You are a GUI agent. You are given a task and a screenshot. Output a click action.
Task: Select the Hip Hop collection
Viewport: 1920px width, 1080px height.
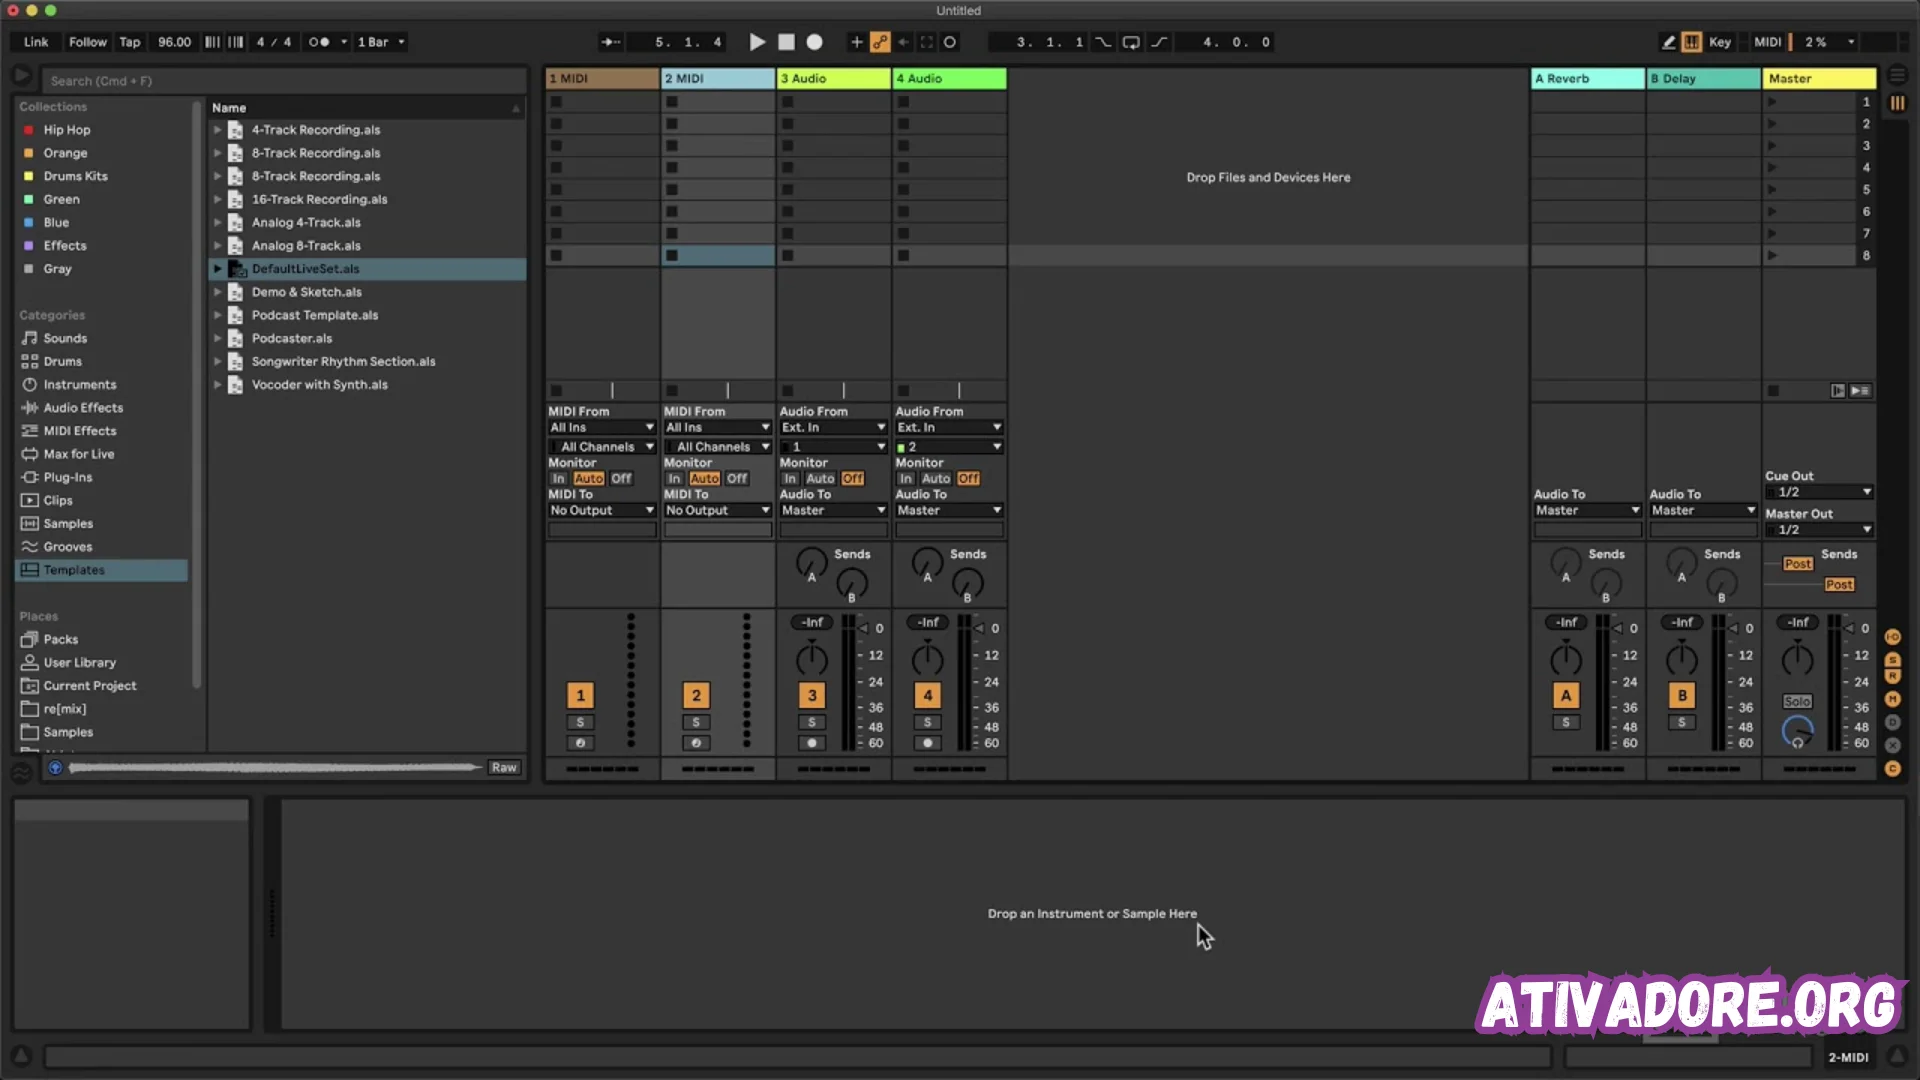(66, 130)
